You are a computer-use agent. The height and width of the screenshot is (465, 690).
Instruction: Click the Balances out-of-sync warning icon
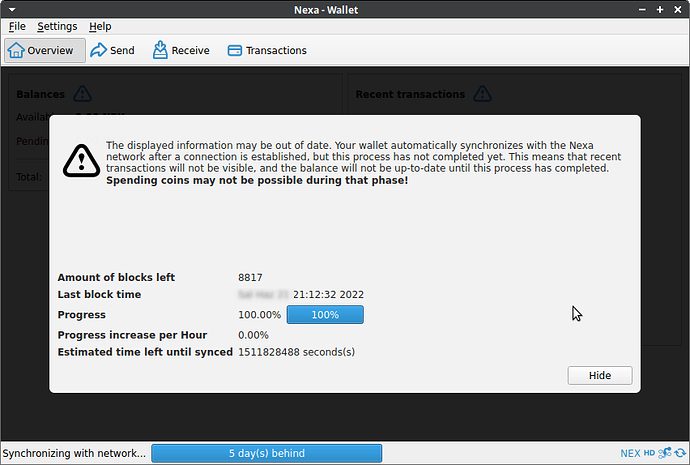pyautogui.click(x=82, y=94)
